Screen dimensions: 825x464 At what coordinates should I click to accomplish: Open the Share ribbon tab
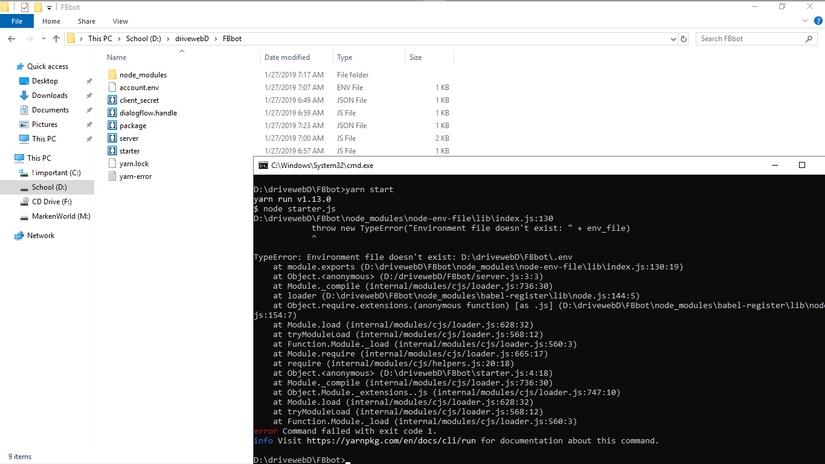click(86, 22)
